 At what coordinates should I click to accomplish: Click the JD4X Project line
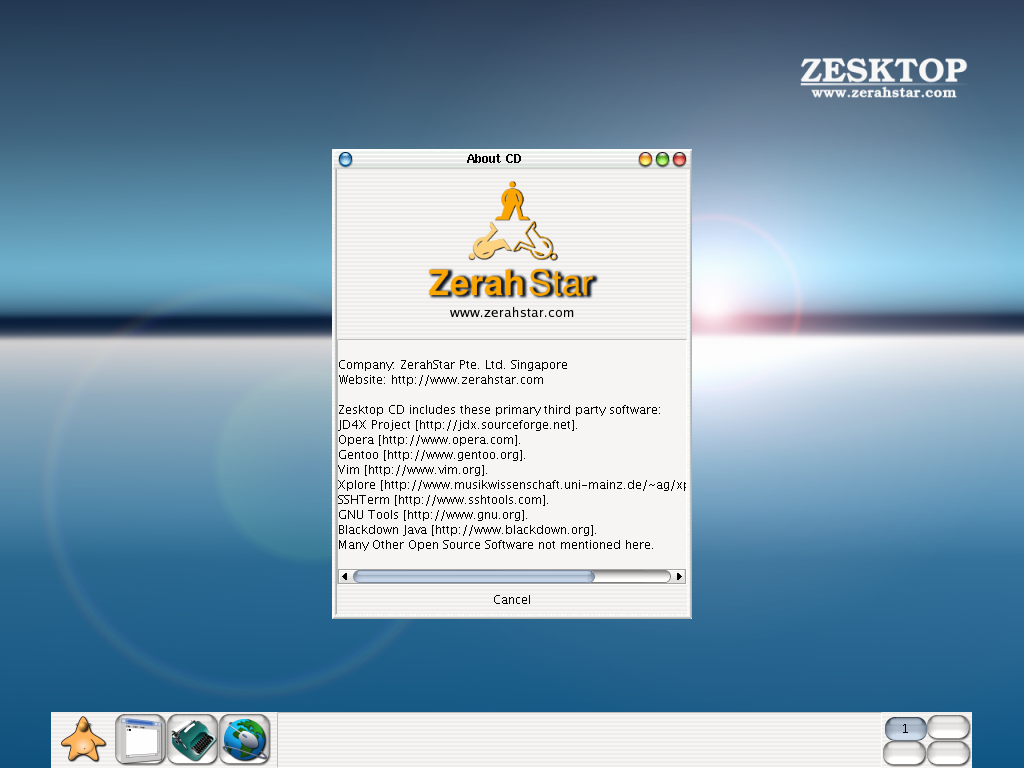[458, 424]
